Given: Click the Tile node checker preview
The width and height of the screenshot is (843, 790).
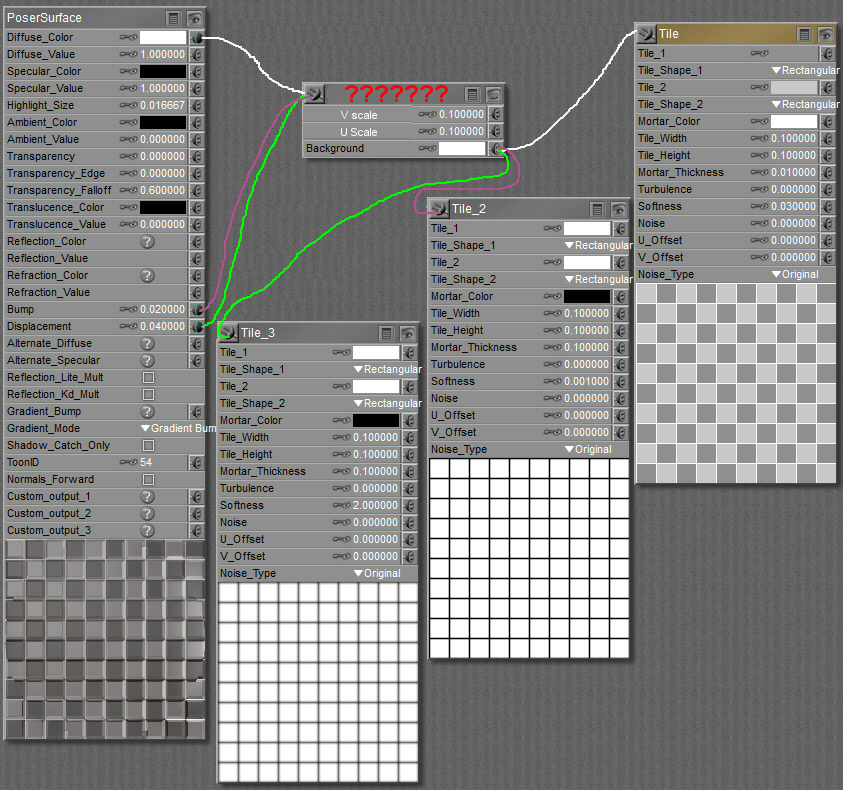Looking at the screenshot, I should coord(736,383).
